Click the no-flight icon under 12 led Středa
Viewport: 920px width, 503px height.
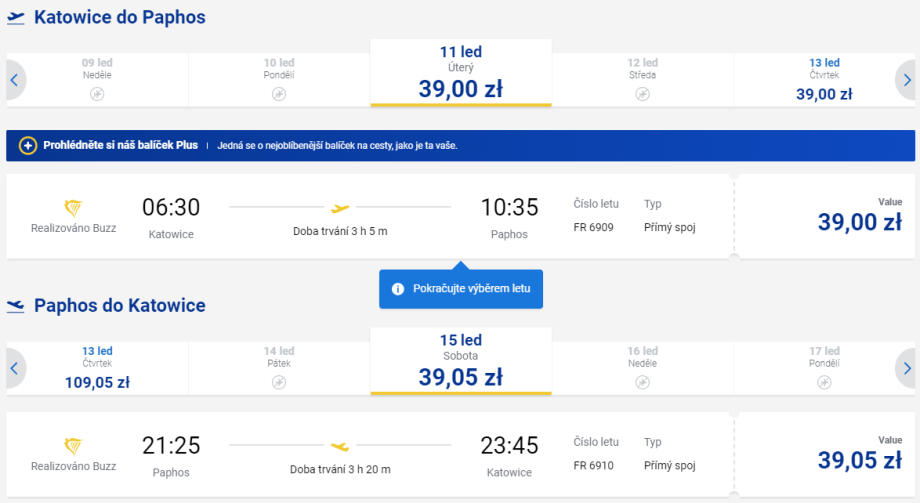tap(643, 94)
